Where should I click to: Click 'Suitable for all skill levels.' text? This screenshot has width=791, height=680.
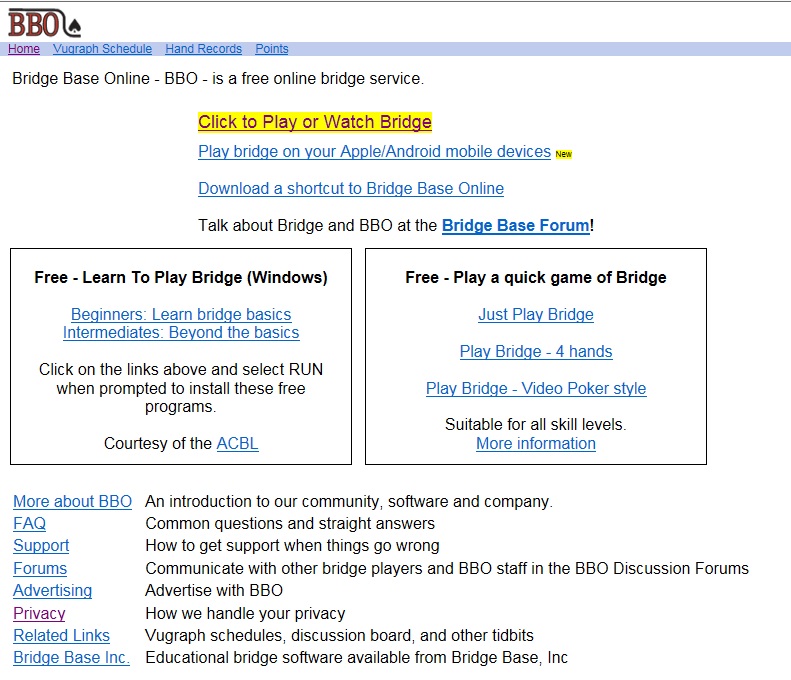tap(536, 425)
